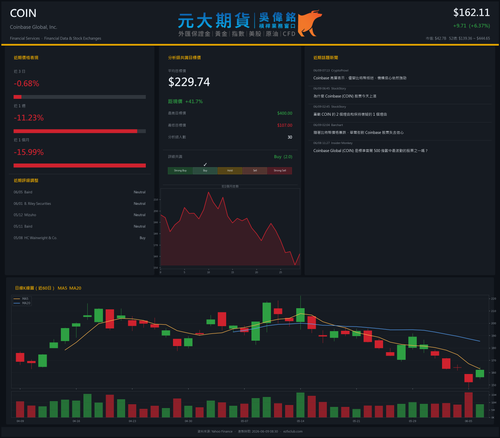Viewport: 500px width, 438px height.
Task: Click the Buy segment of the rating scale
Action: coord(205,171)
